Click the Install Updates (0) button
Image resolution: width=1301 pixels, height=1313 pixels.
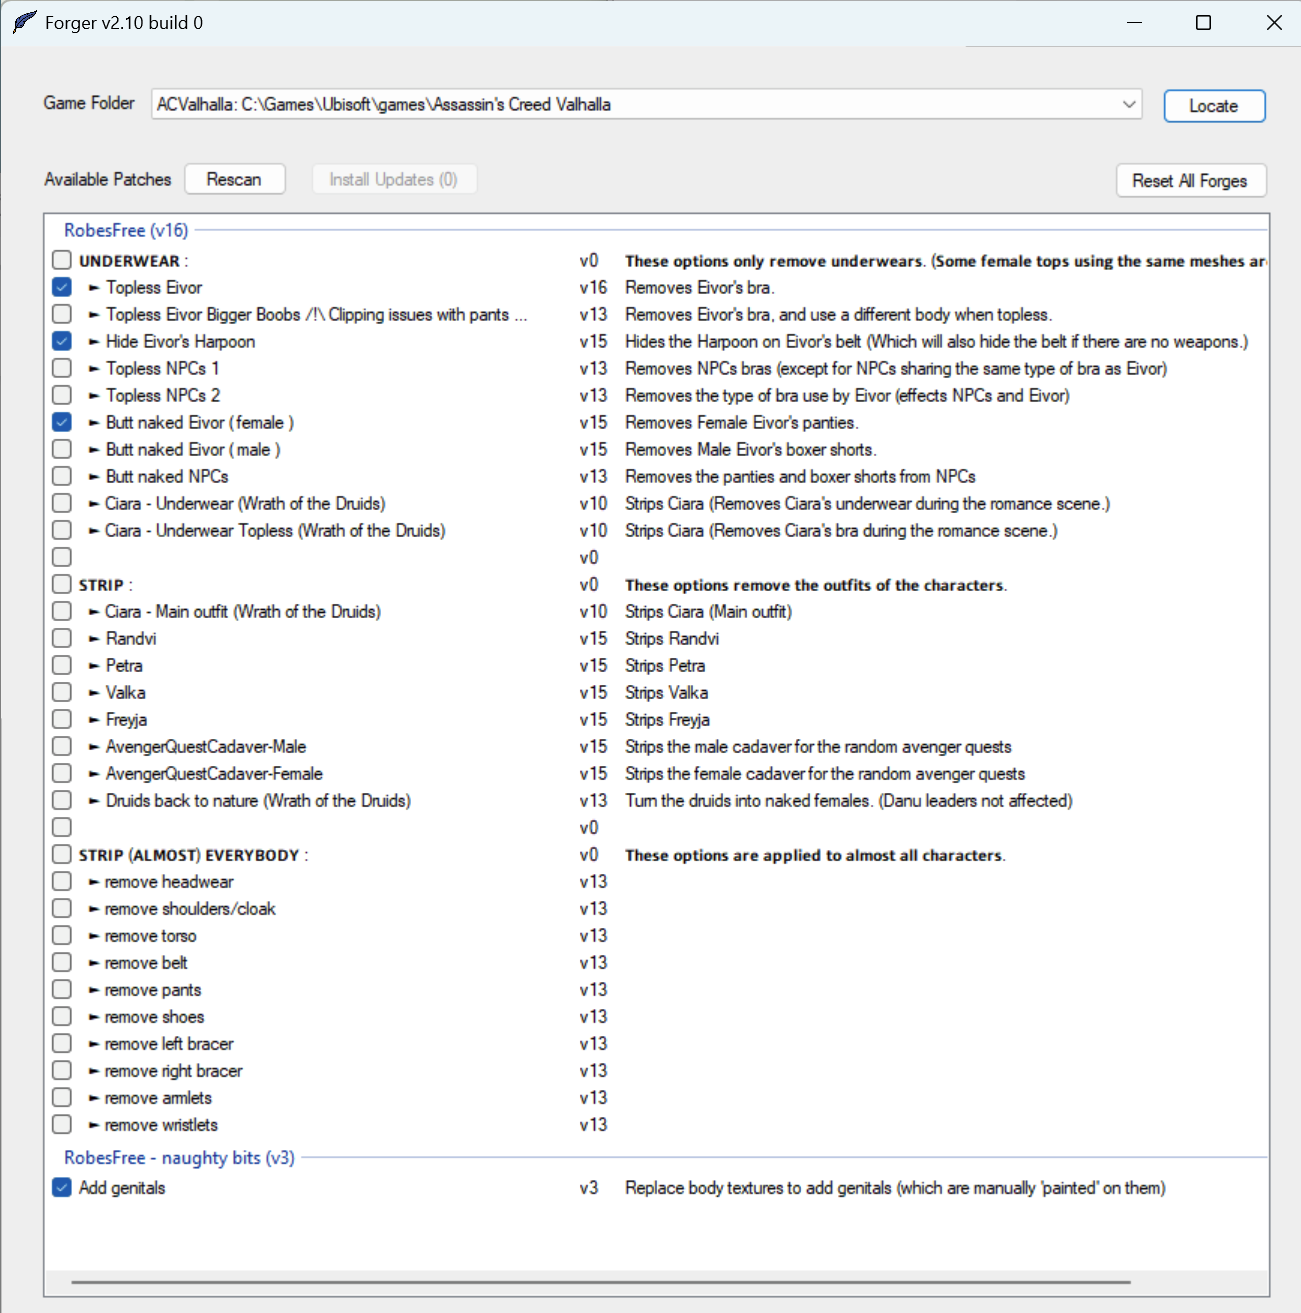coord(393,179)
